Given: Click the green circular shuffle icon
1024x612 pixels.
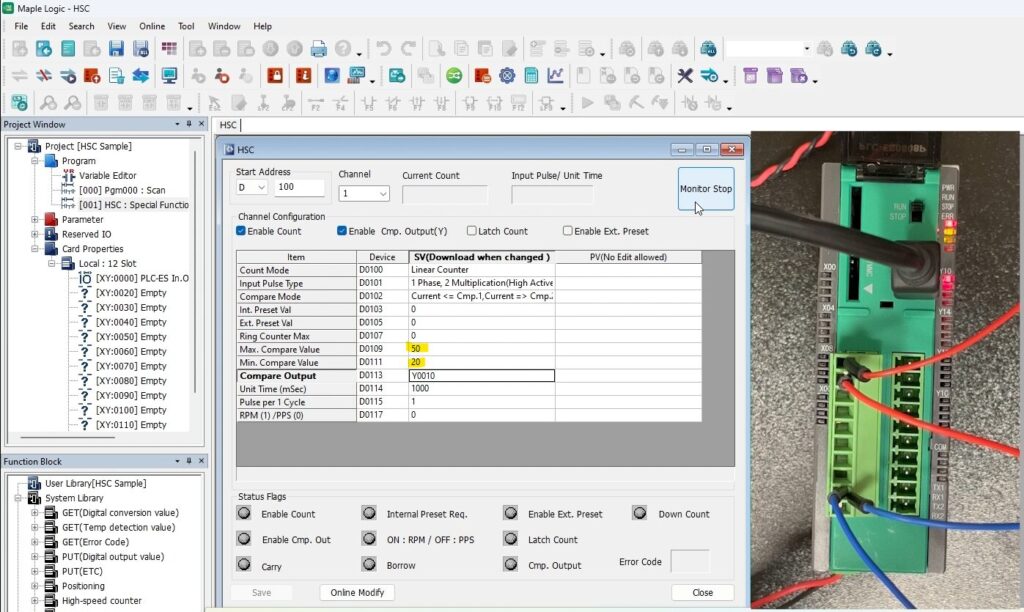Looking at the screenshot, I should click(x=454, y=76).
